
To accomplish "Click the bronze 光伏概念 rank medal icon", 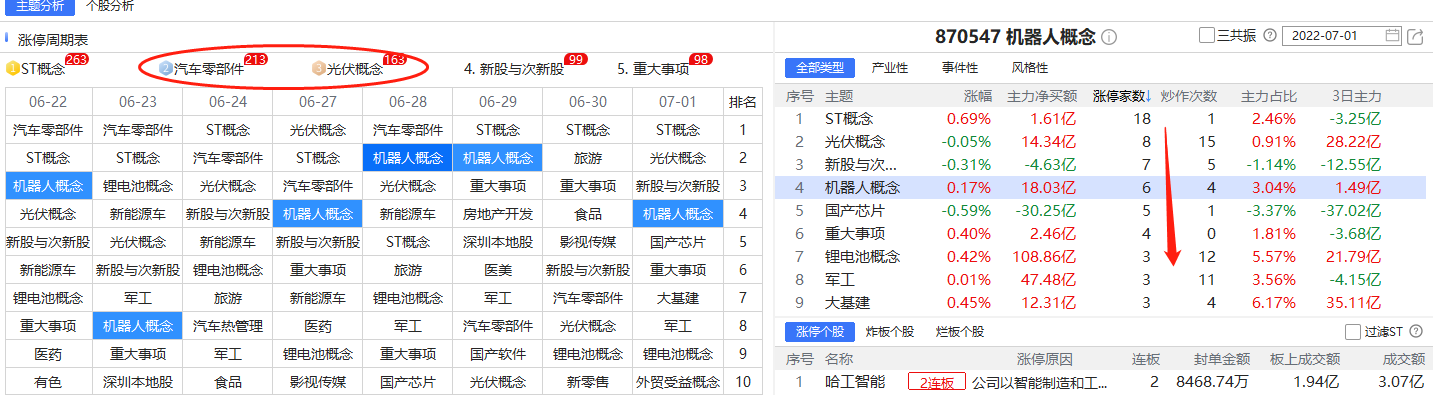I will (319, 69).
